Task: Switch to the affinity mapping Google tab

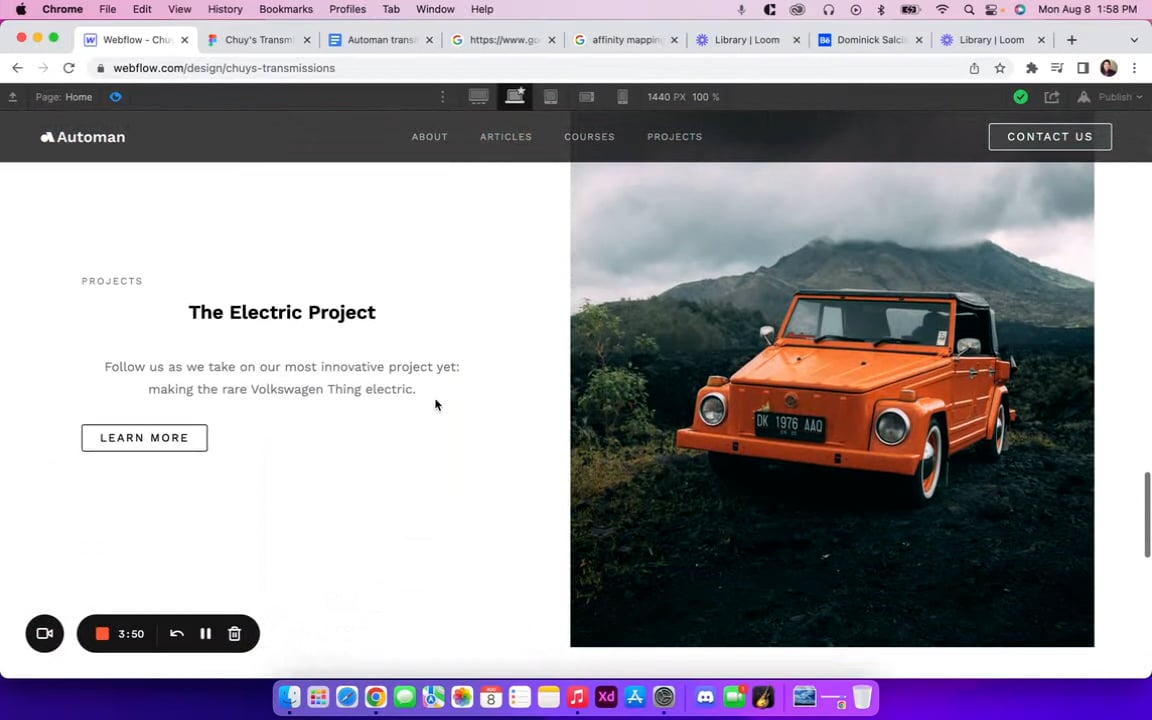Action: (x=626, y=40)
